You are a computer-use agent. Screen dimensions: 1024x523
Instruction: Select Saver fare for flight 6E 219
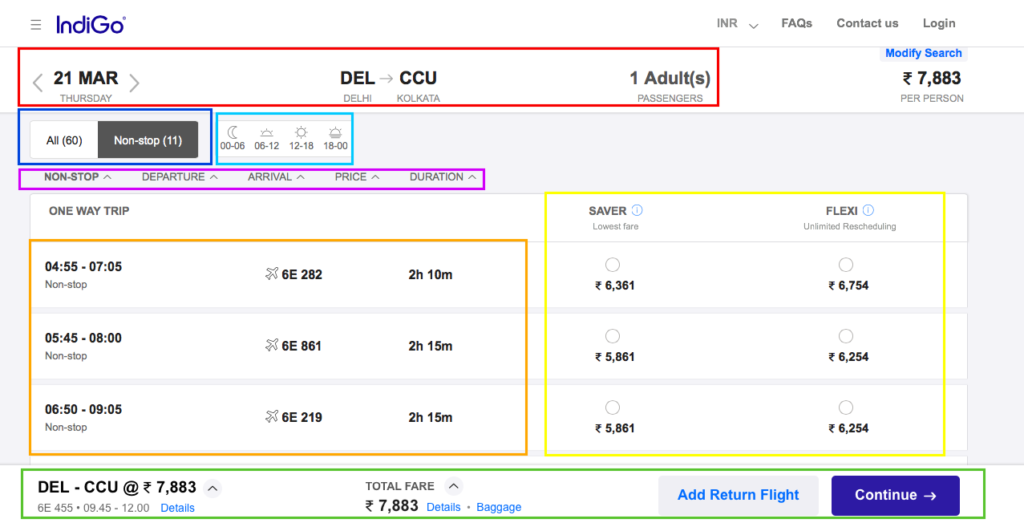[612, 407]
